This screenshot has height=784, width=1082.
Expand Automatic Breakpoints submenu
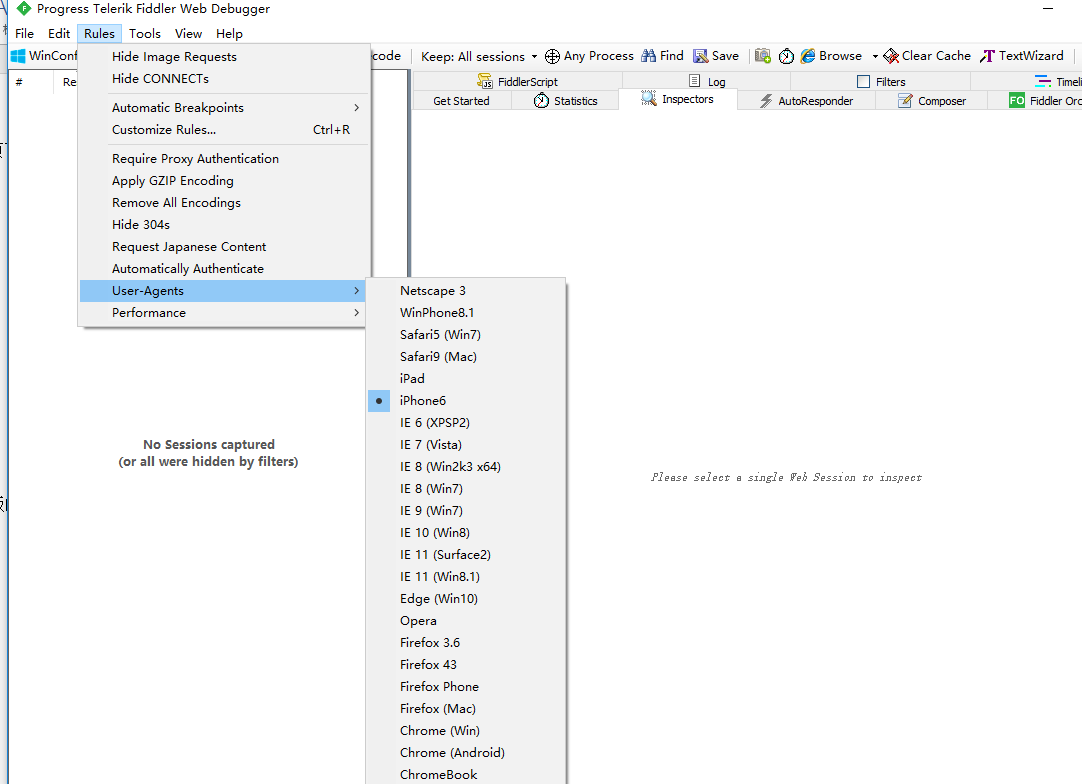click(x=224, y=108)
